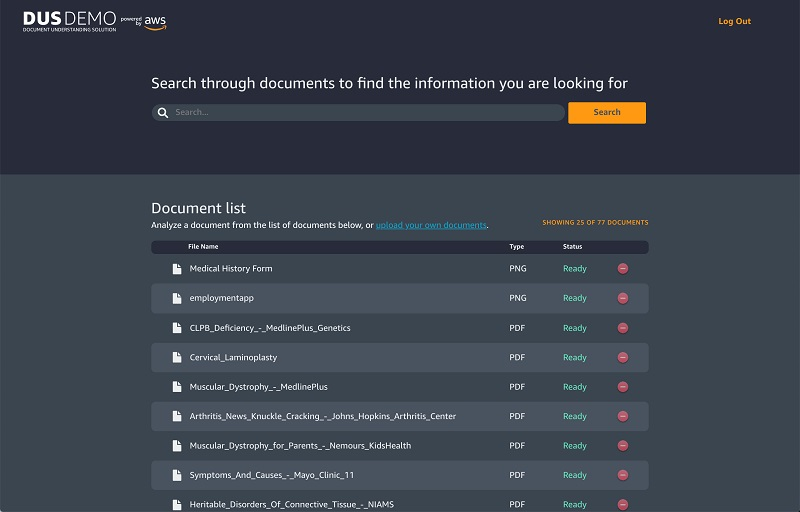Viewport: 800px width, 512px height.
Task: Click PNG type of employmentapp row
Action: point(518,298)
